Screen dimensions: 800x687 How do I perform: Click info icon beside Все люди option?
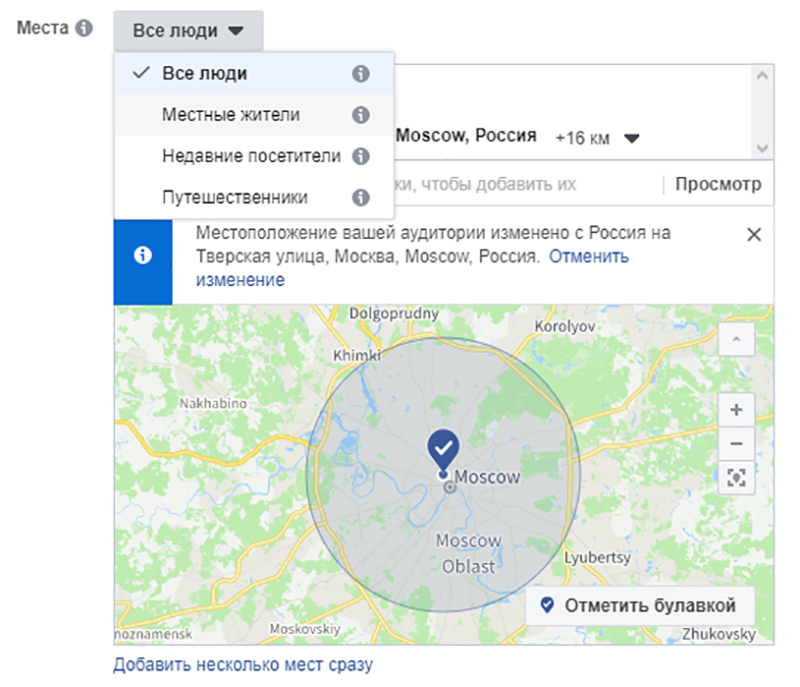coord(361,73)
